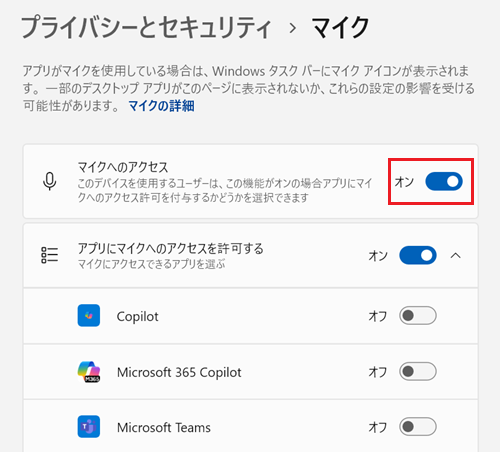Click the breadcrumb separator arrow

pyautogui.click(x=293, y=28)
